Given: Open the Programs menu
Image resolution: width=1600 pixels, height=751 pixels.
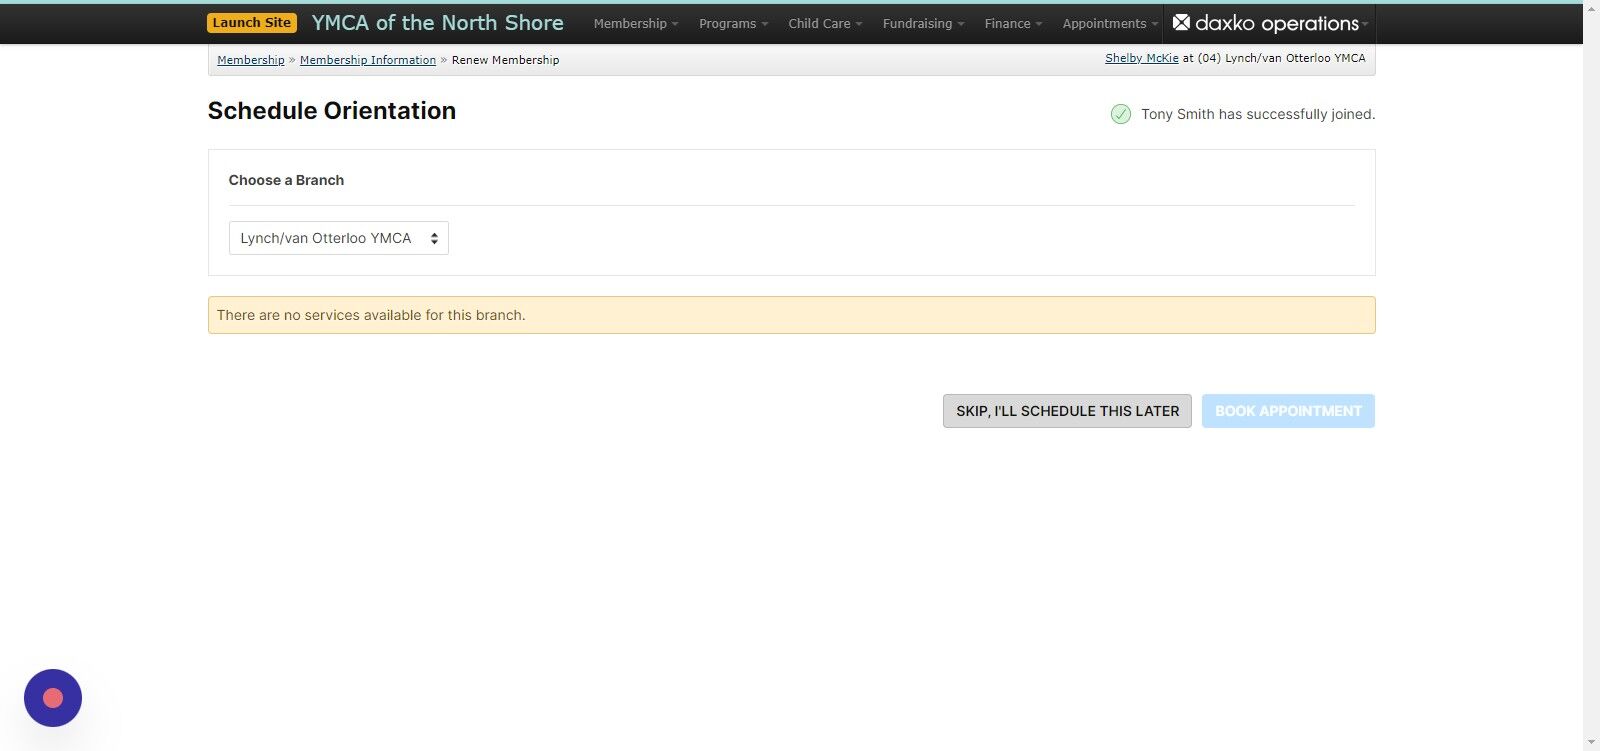Looking at the screenshot, I should [x=733, y=23].
